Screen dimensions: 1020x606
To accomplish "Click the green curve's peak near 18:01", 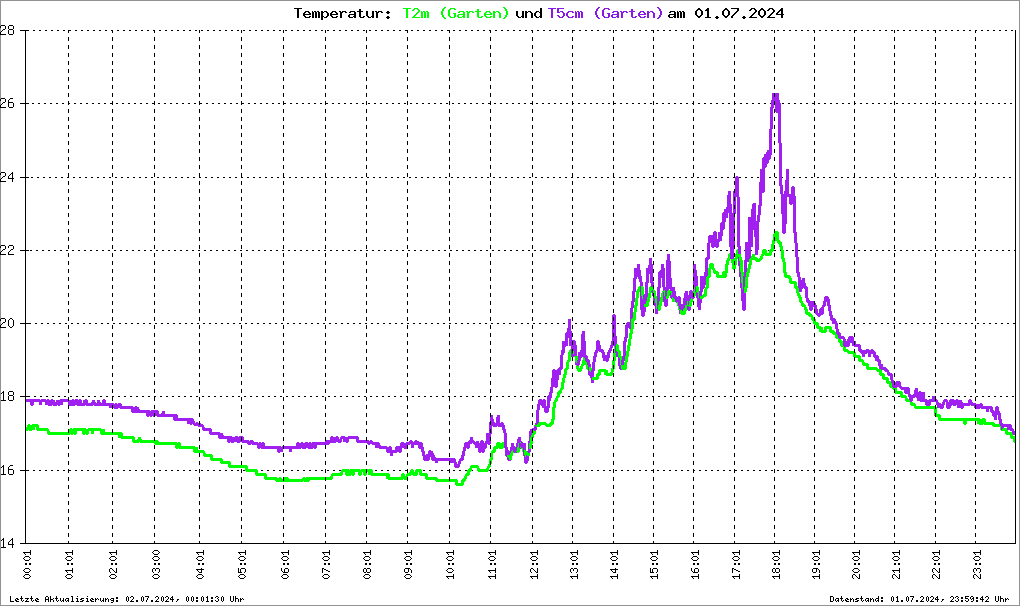I will 776,234.
